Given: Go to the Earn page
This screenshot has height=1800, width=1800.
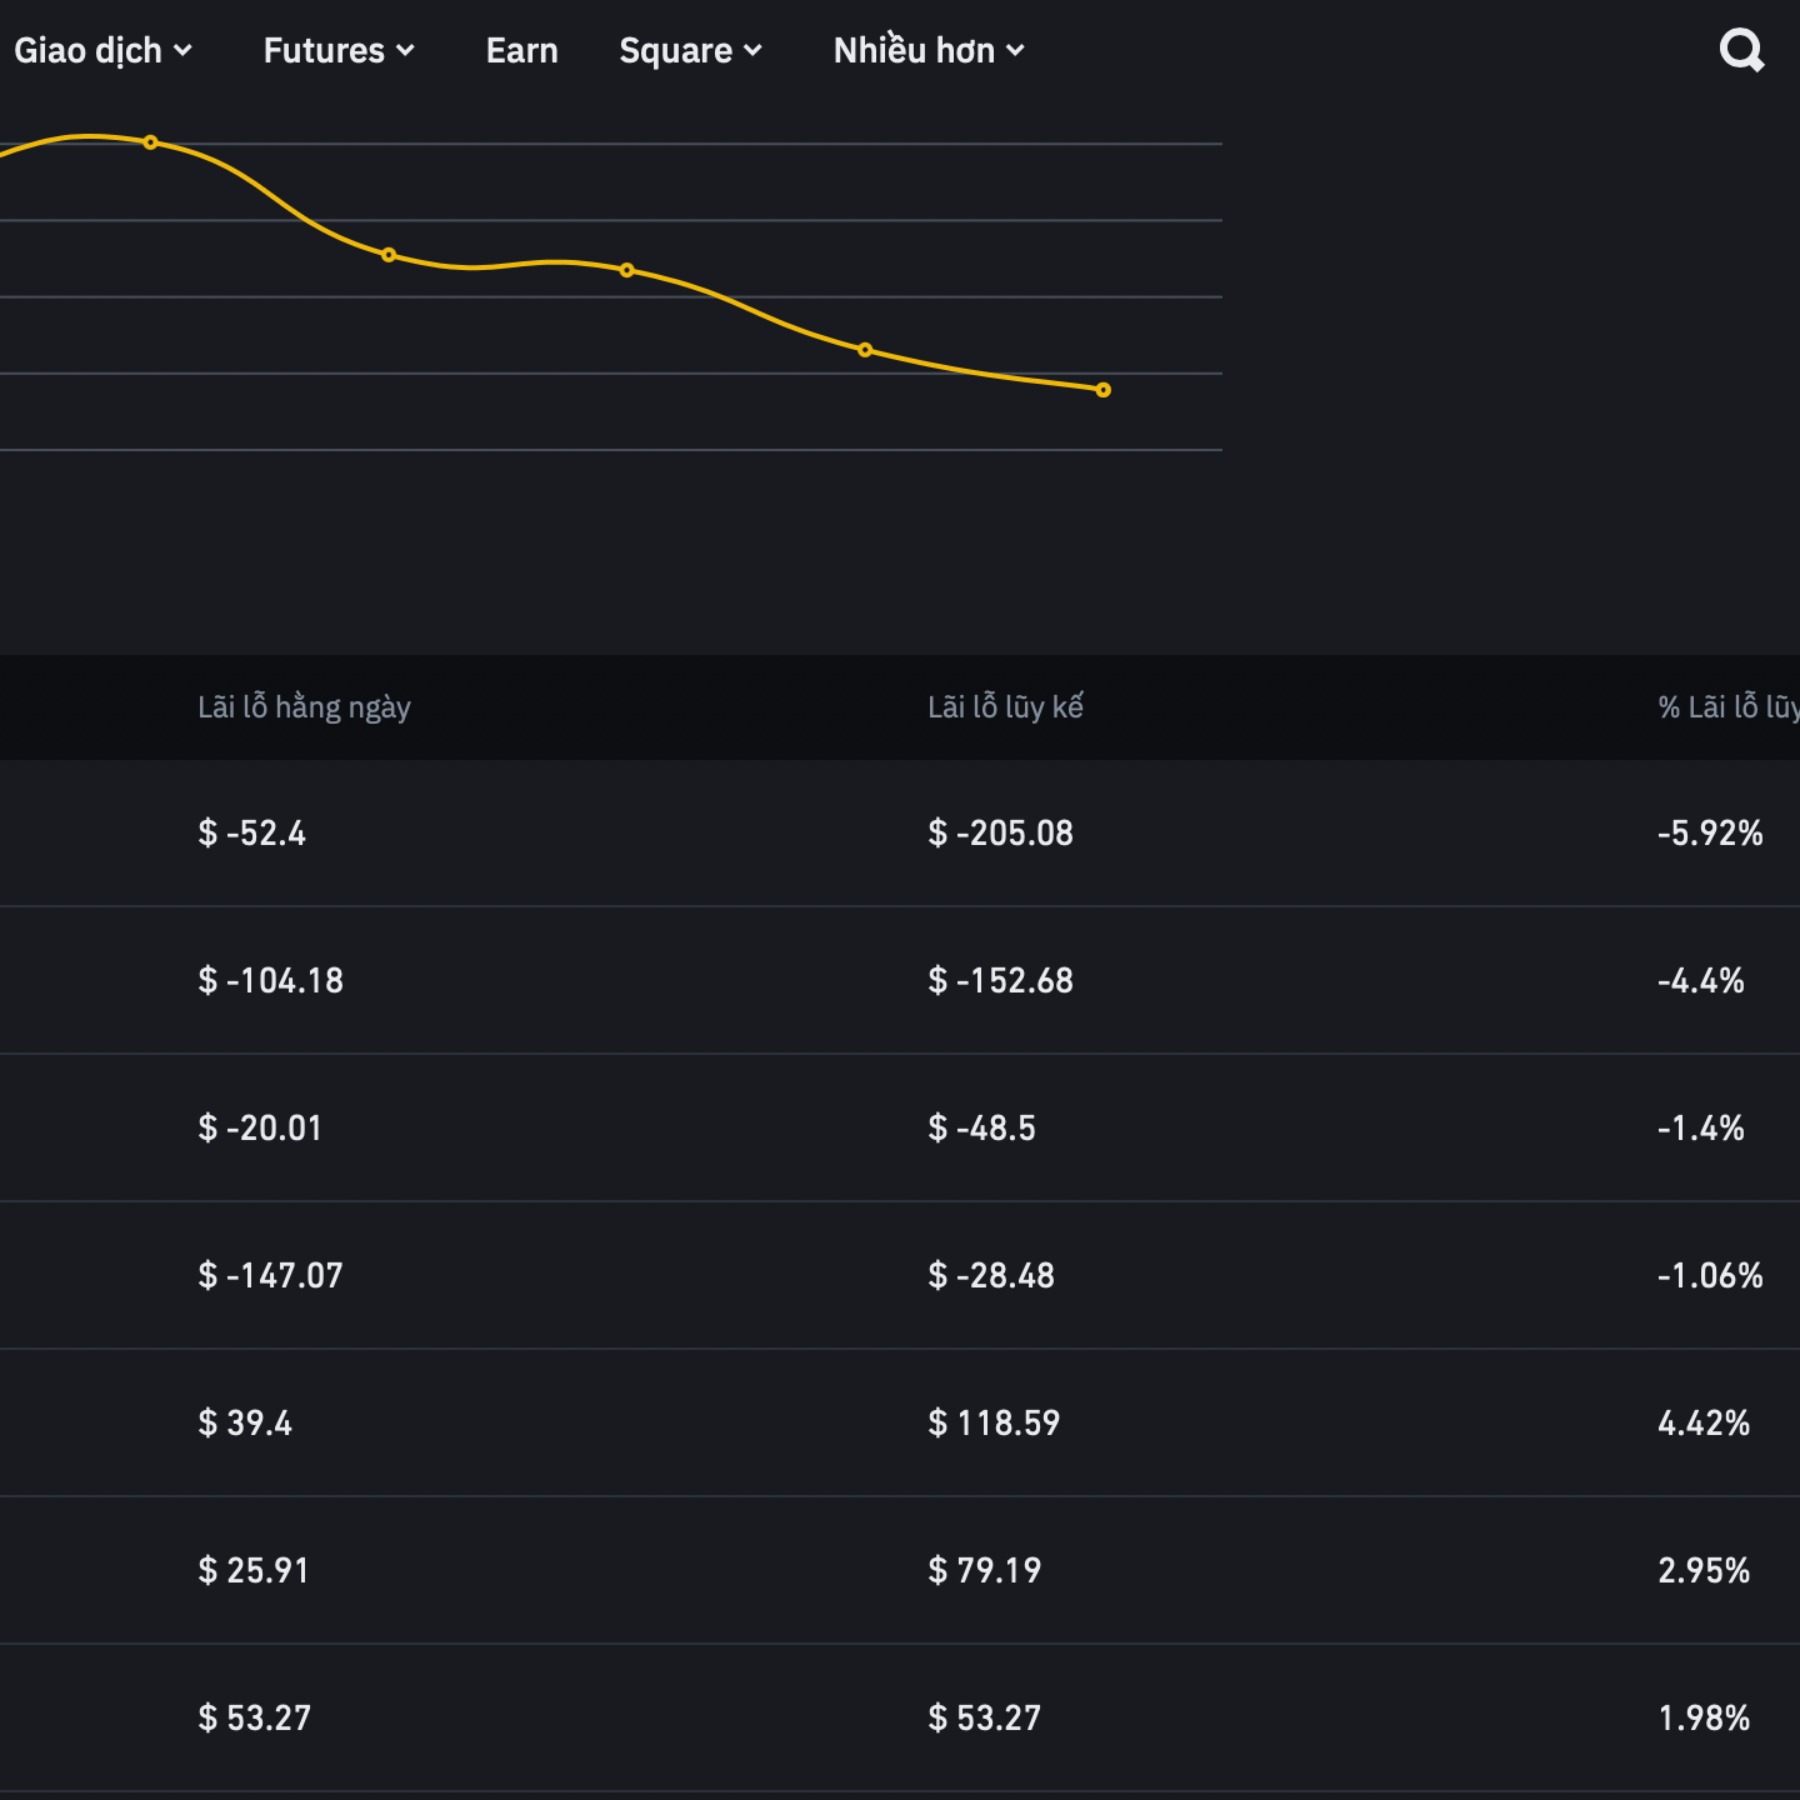Looking at the screenshot, I should coord(521,50).
